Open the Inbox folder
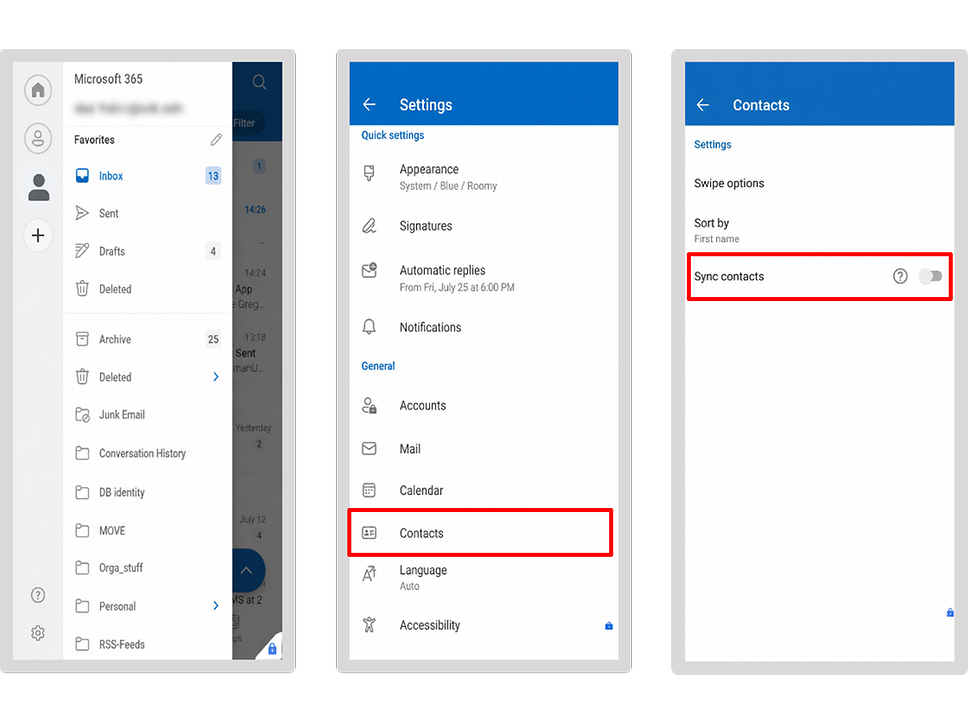Image resolution: width=968 pixels, height=726 pixels. click(x=147, y=176)
